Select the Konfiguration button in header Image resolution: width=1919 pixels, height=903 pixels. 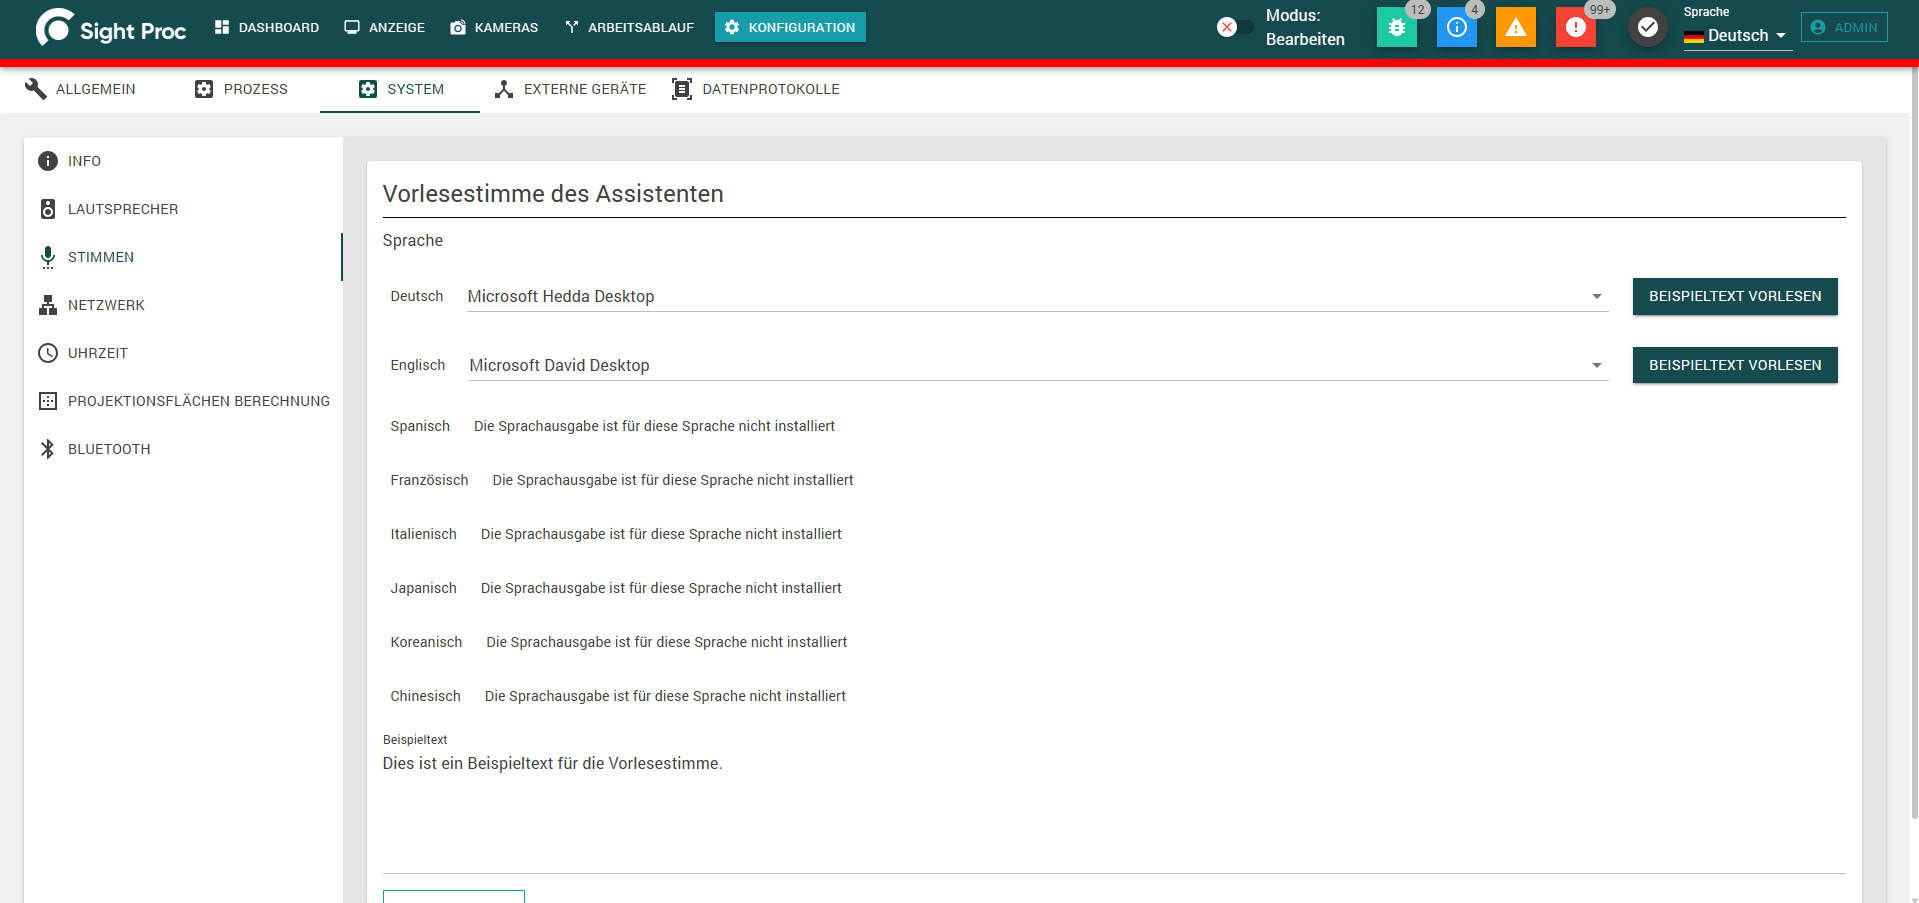tap(790, 27)
